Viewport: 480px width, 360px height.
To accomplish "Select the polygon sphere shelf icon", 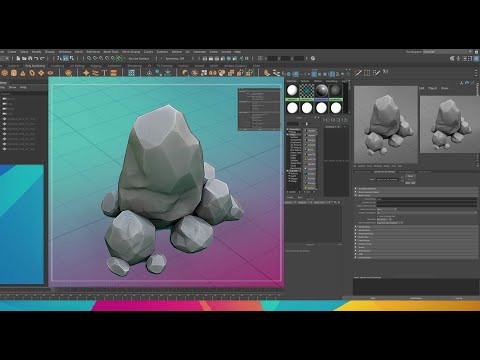I will coord(5,73).
